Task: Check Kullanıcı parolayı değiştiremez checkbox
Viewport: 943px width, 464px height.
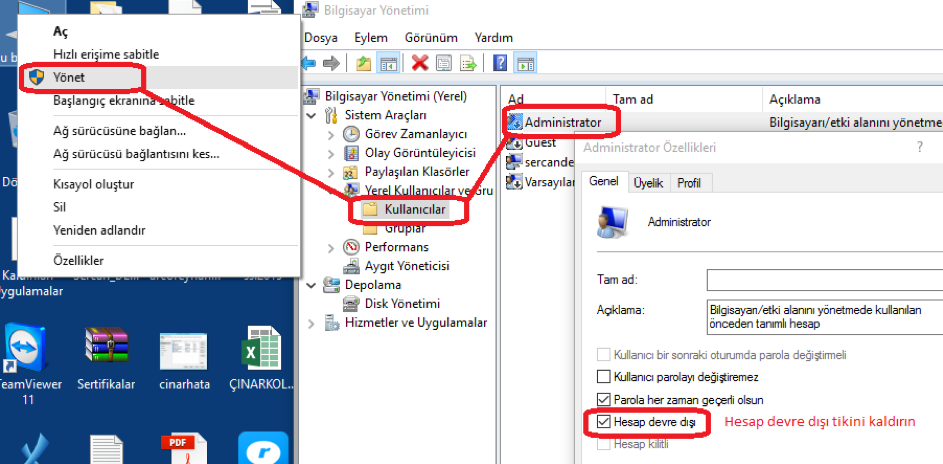Action: [603, 377]
